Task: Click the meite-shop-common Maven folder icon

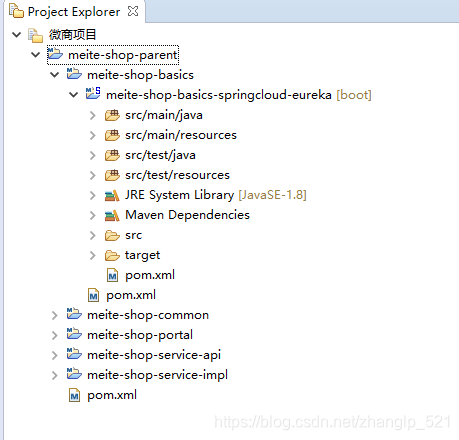Action: 74,314
